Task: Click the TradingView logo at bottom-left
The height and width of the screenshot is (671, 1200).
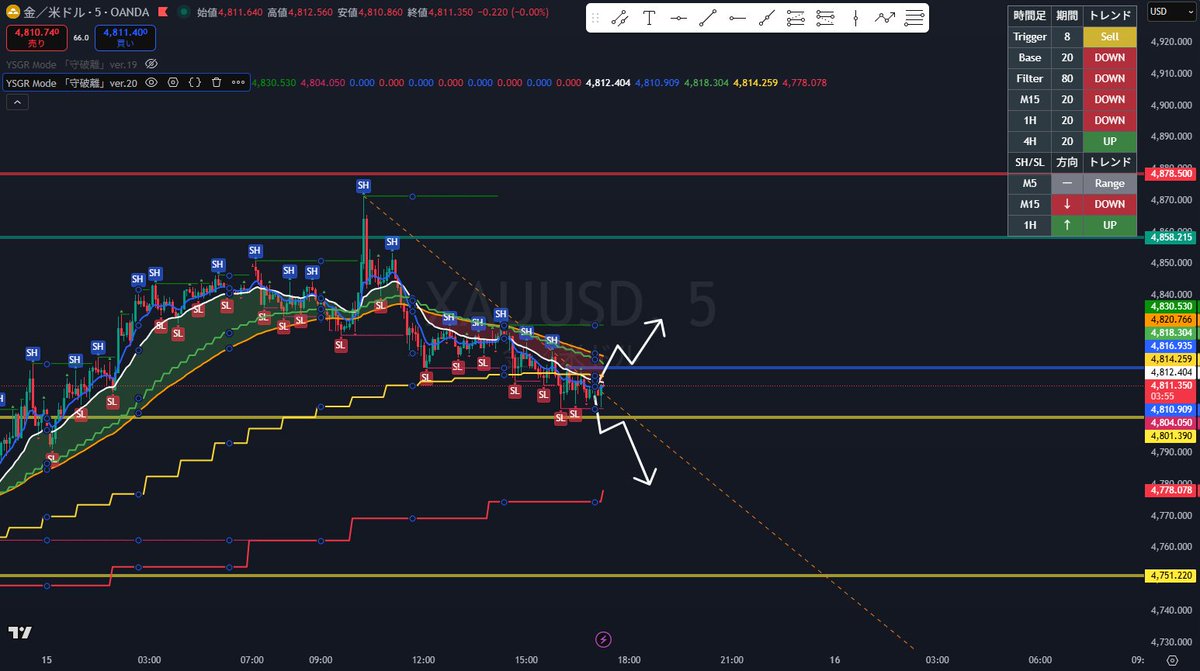Action: (x=18, y=633)
